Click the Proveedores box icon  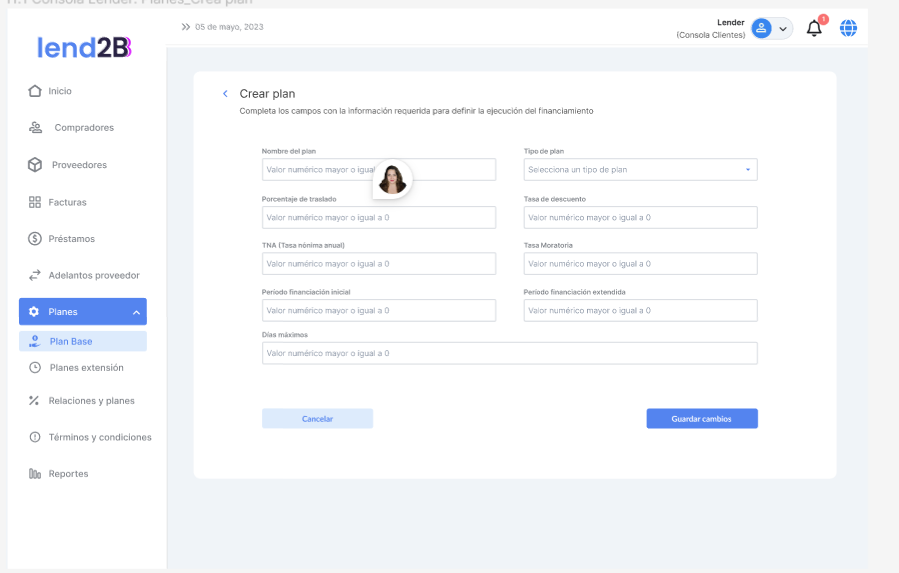[x=35, y=165]
